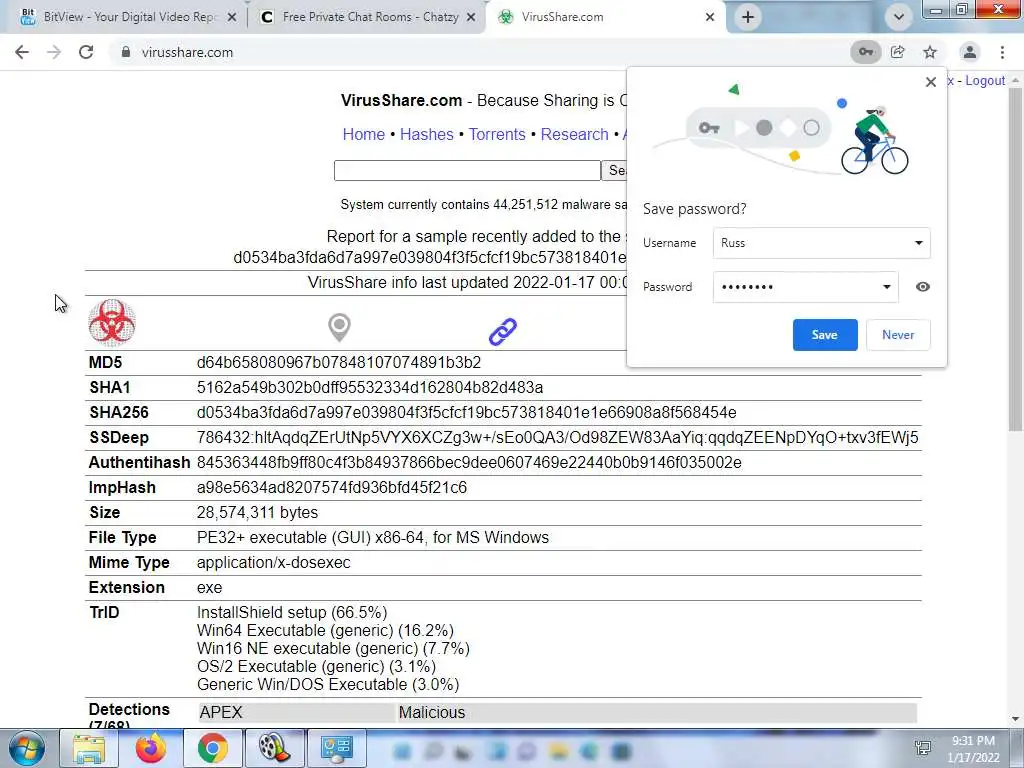Click the Password field in popup
Image resolution: width=1024 pixels, height=768 pixels.
805,287
